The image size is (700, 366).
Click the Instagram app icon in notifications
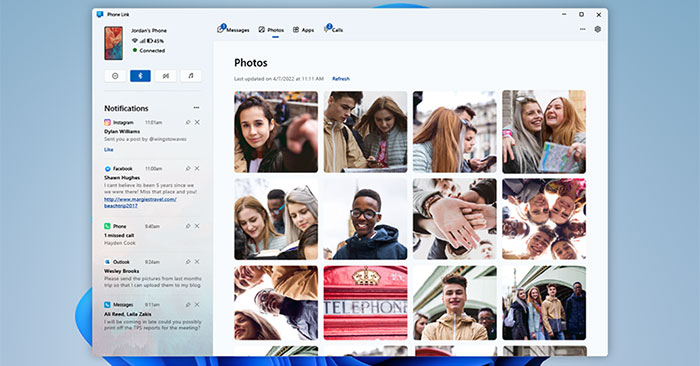click(x=107, y=122)
